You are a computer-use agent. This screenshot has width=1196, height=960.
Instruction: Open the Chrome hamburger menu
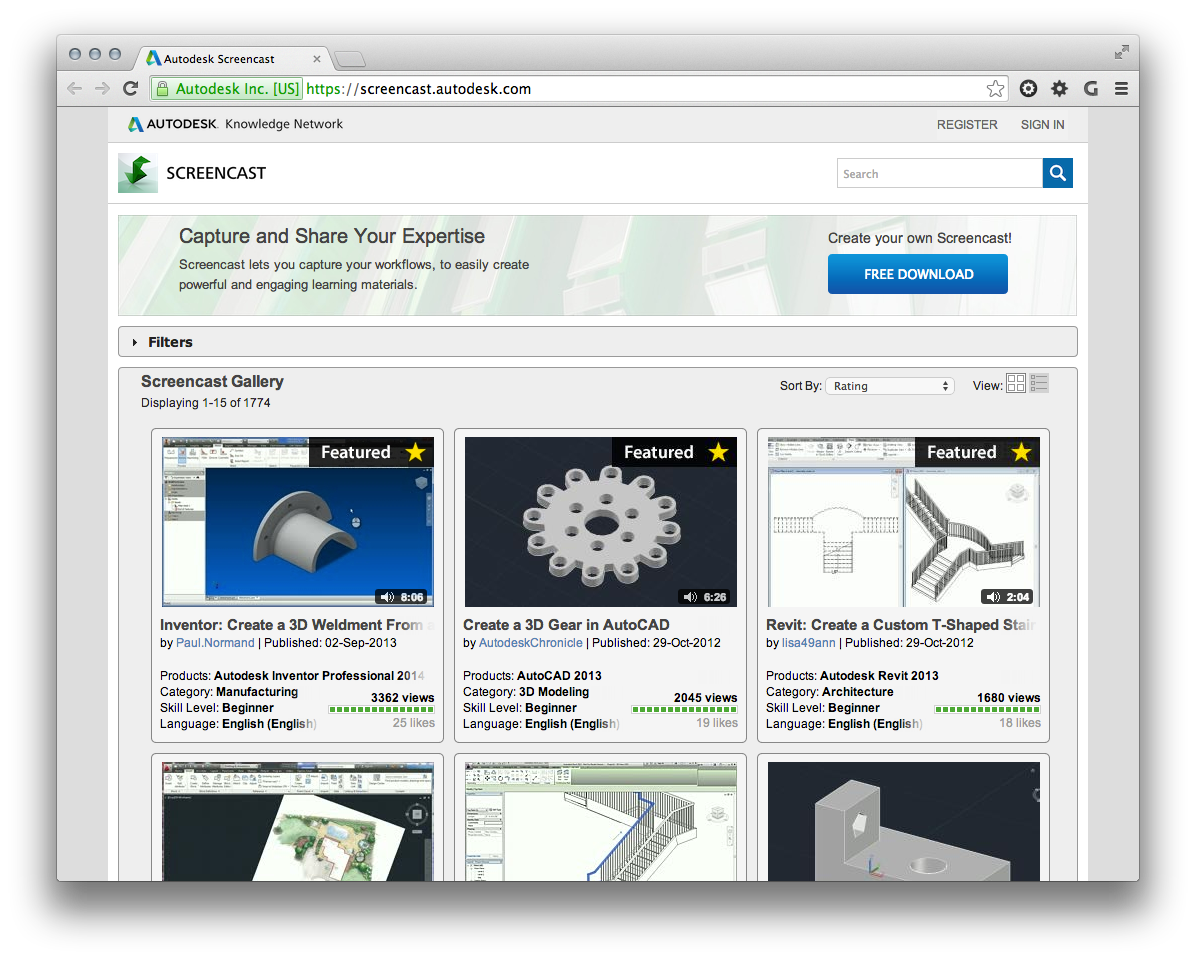click(1121, 89)
